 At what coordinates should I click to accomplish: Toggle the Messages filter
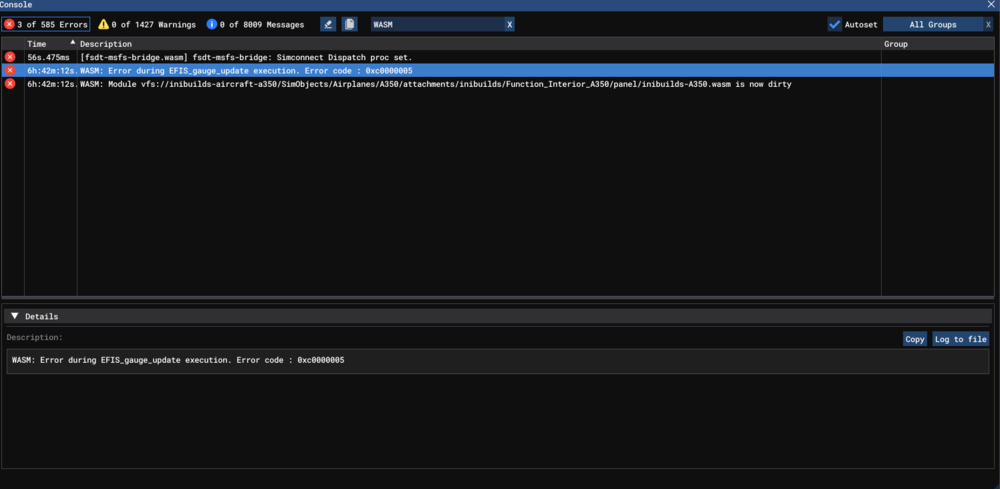click(x=255, y=24)
